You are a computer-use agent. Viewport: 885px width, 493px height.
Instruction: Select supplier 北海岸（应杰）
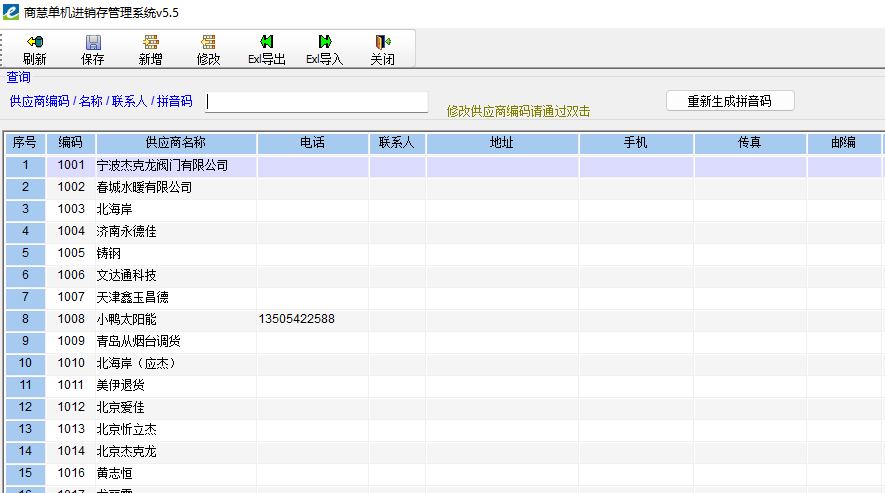(x=137, y=364)
